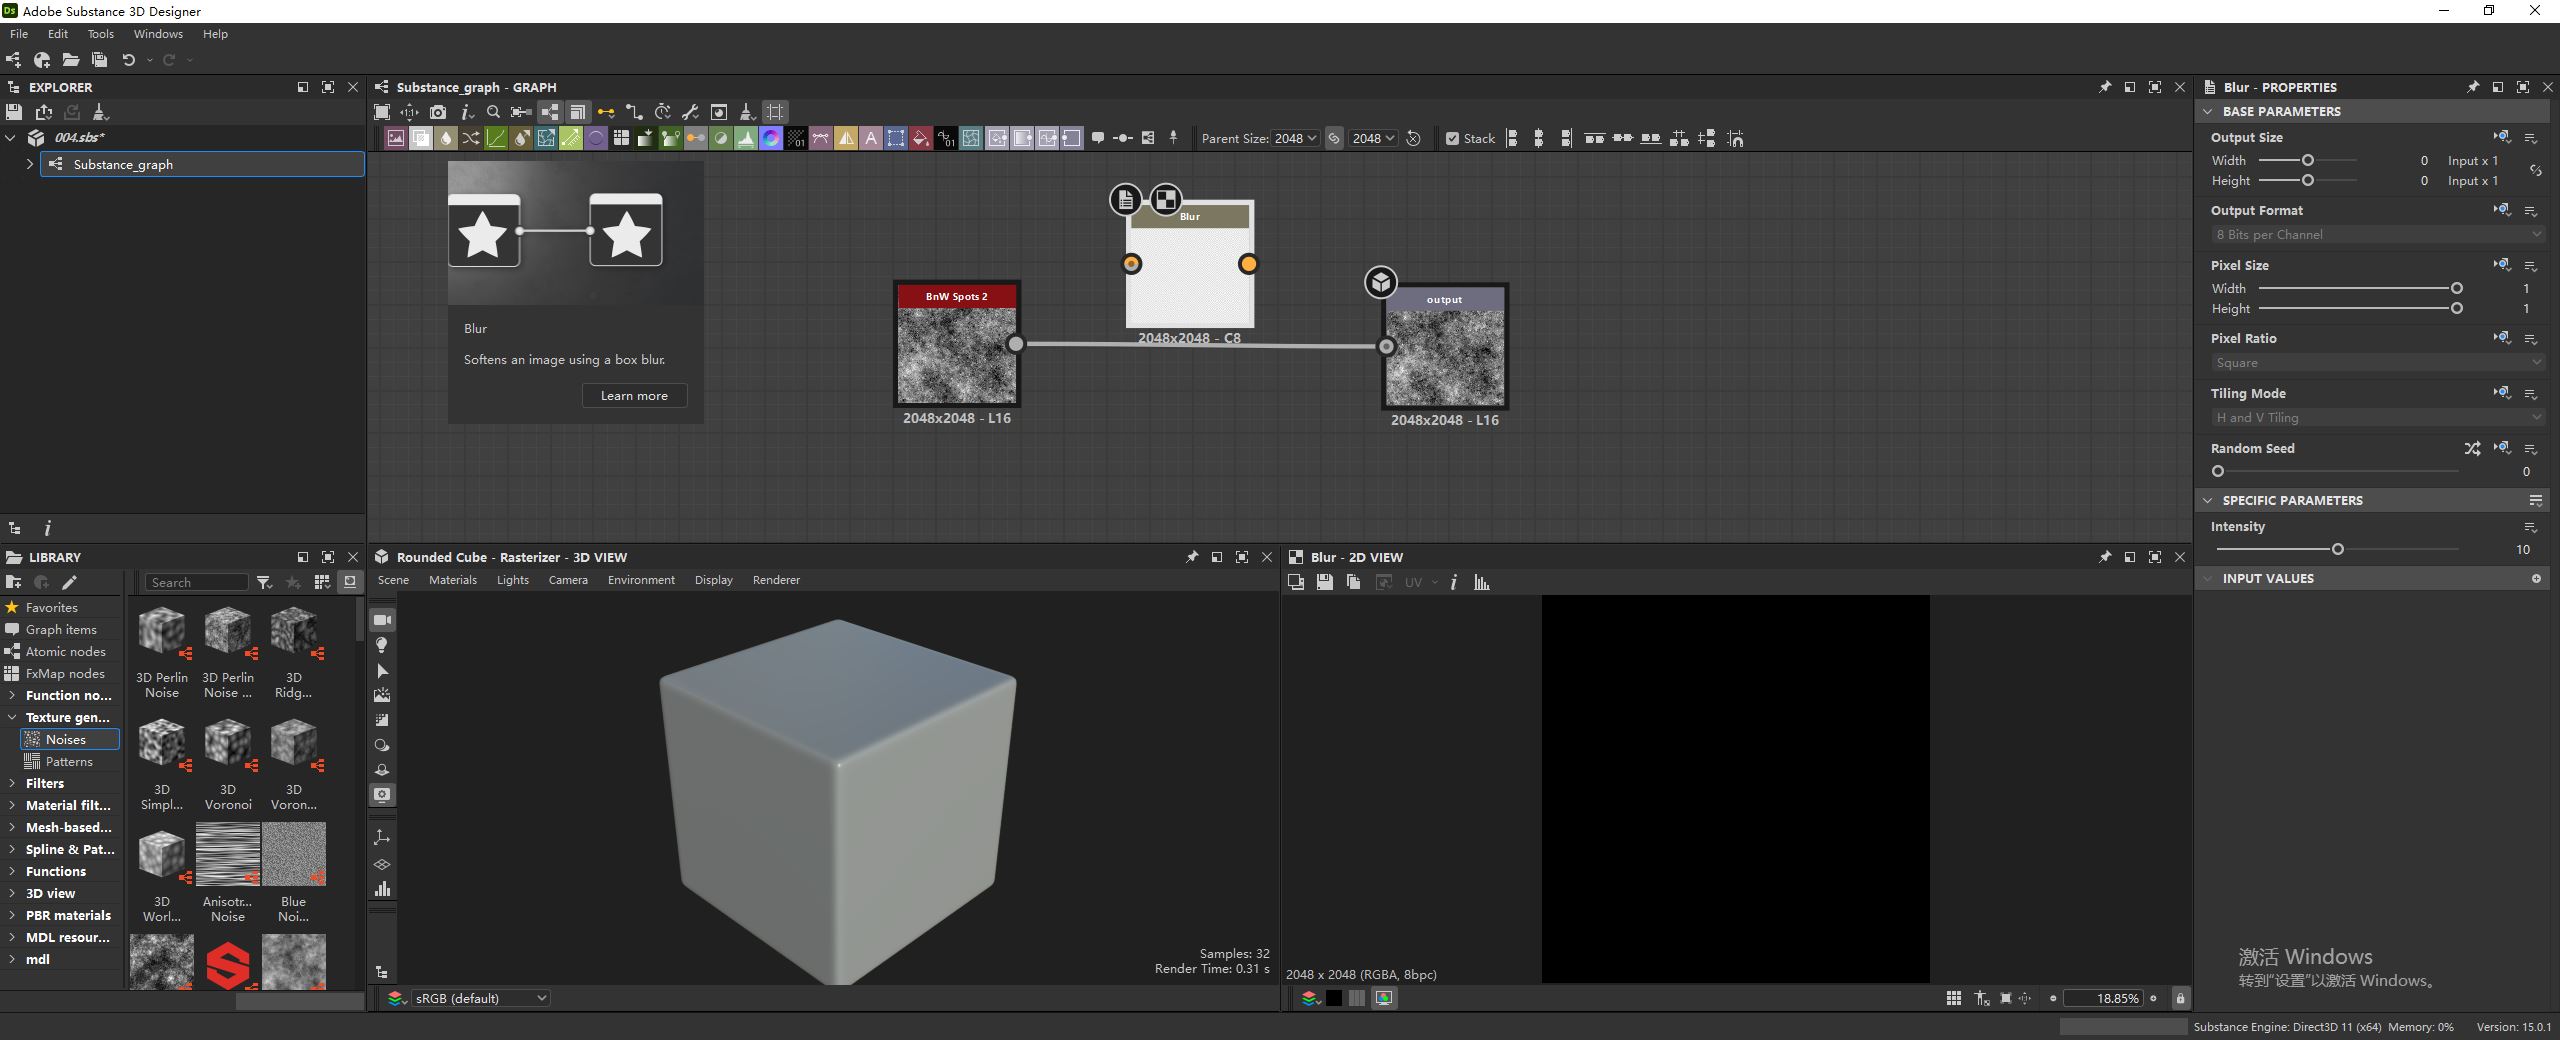2560x1040 pixels.
Task: Open the Parent Size width dropdown
Action: pyautogui.click(x=1296, y=139)
